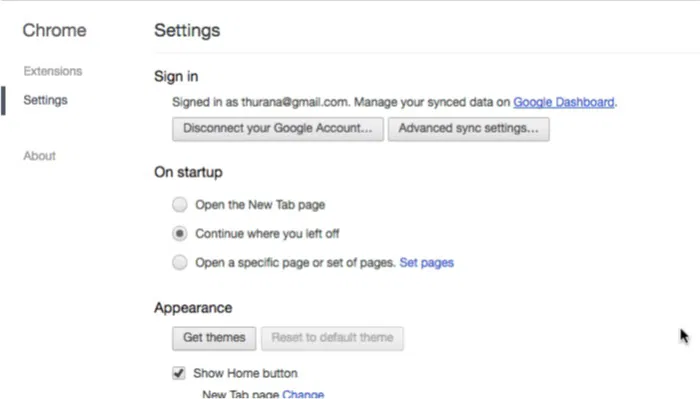Viewport: 700px width, 399px height.
Task: Click the Chrome title text
Action: click(x=54, y=30)
